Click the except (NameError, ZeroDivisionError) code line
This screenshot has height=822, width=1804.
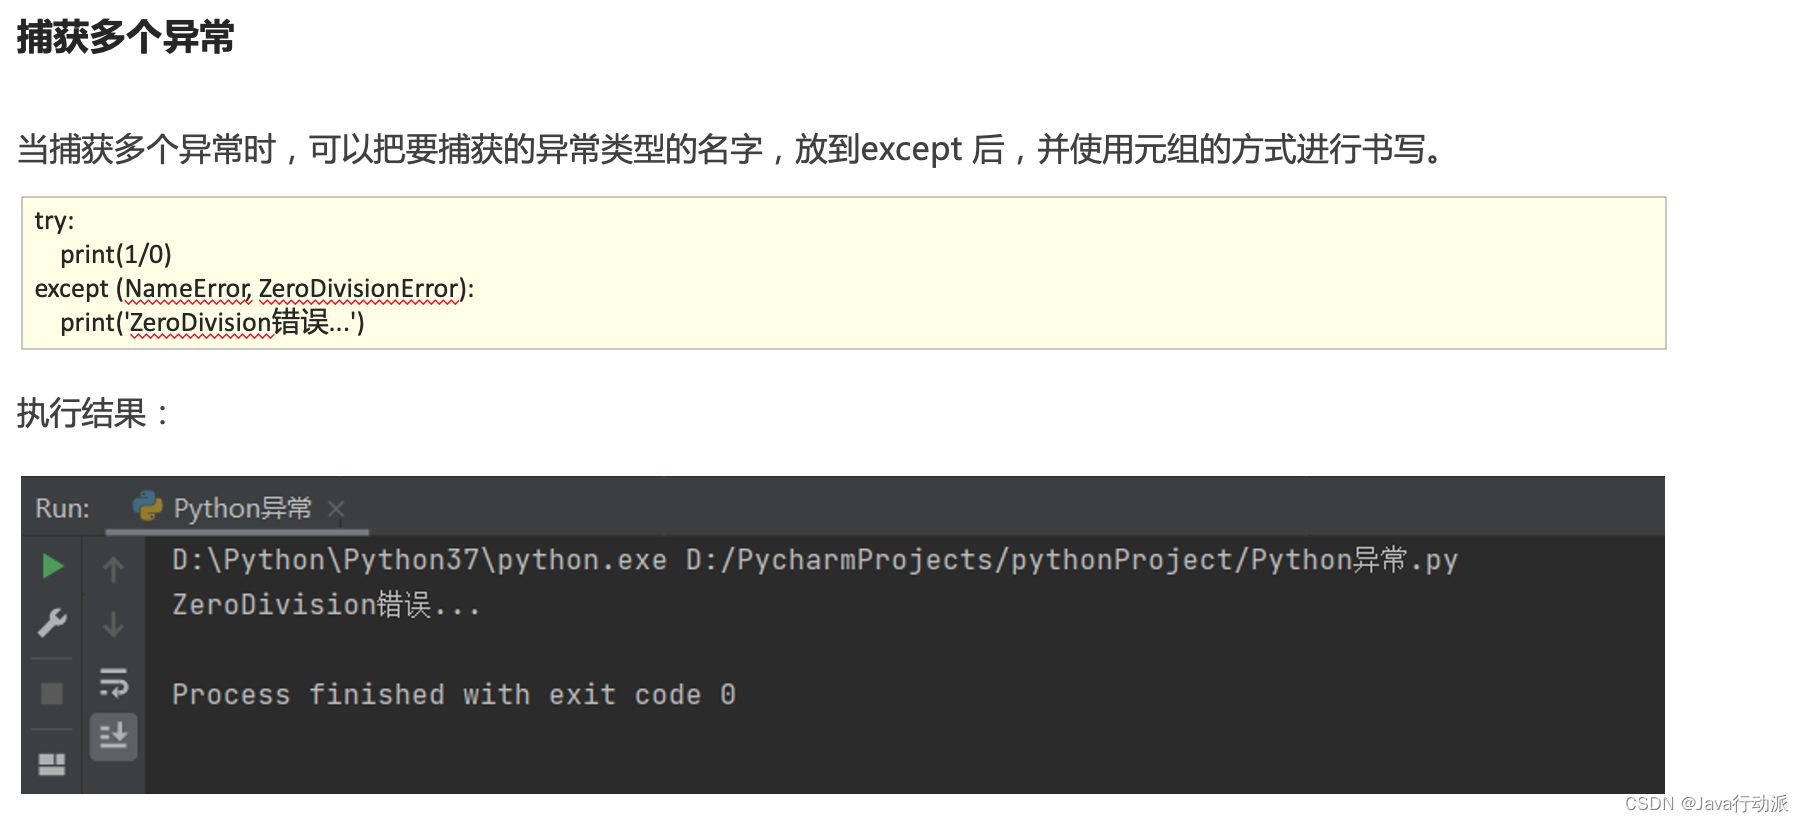point(254,289)
